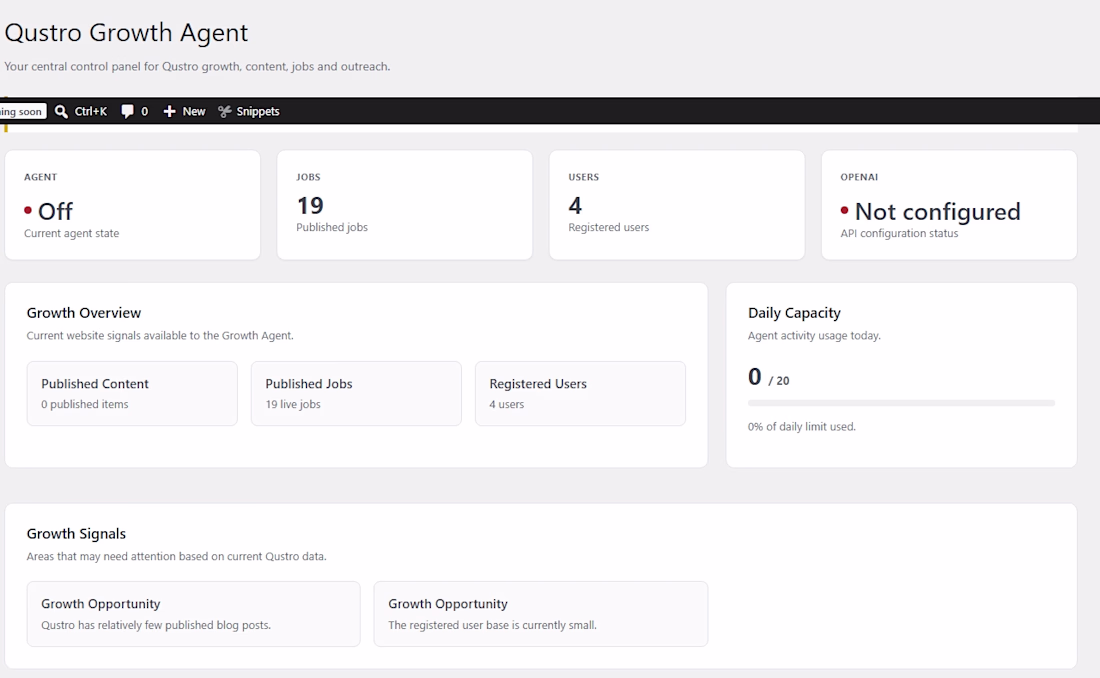Click the Snippets scissors icon
This screenshot has height=678, width=1100.
tap(224, 112)
